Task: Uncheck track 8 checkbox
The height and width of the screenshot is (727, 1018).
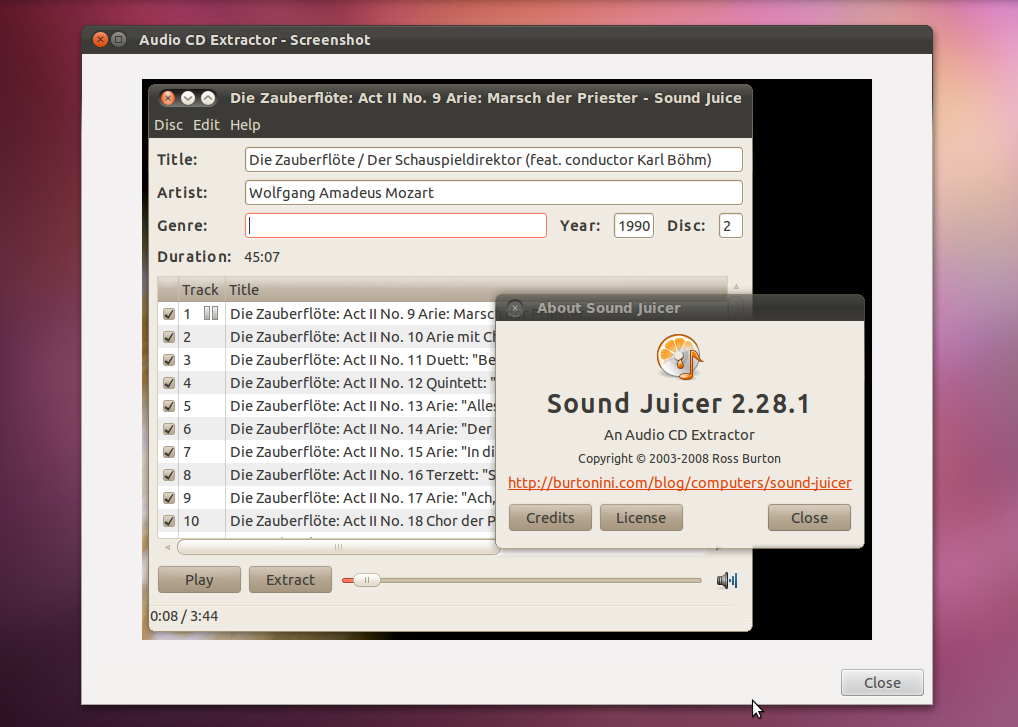Action: pyautogui.click(x=169, y=475)
